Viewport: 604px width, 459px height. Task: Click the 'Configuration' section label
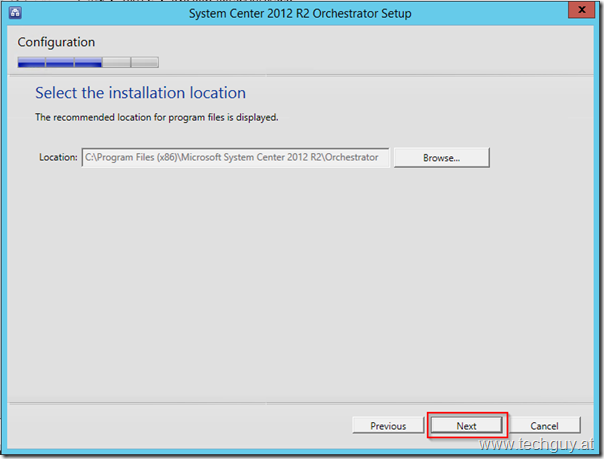click(x=56, y=42)
